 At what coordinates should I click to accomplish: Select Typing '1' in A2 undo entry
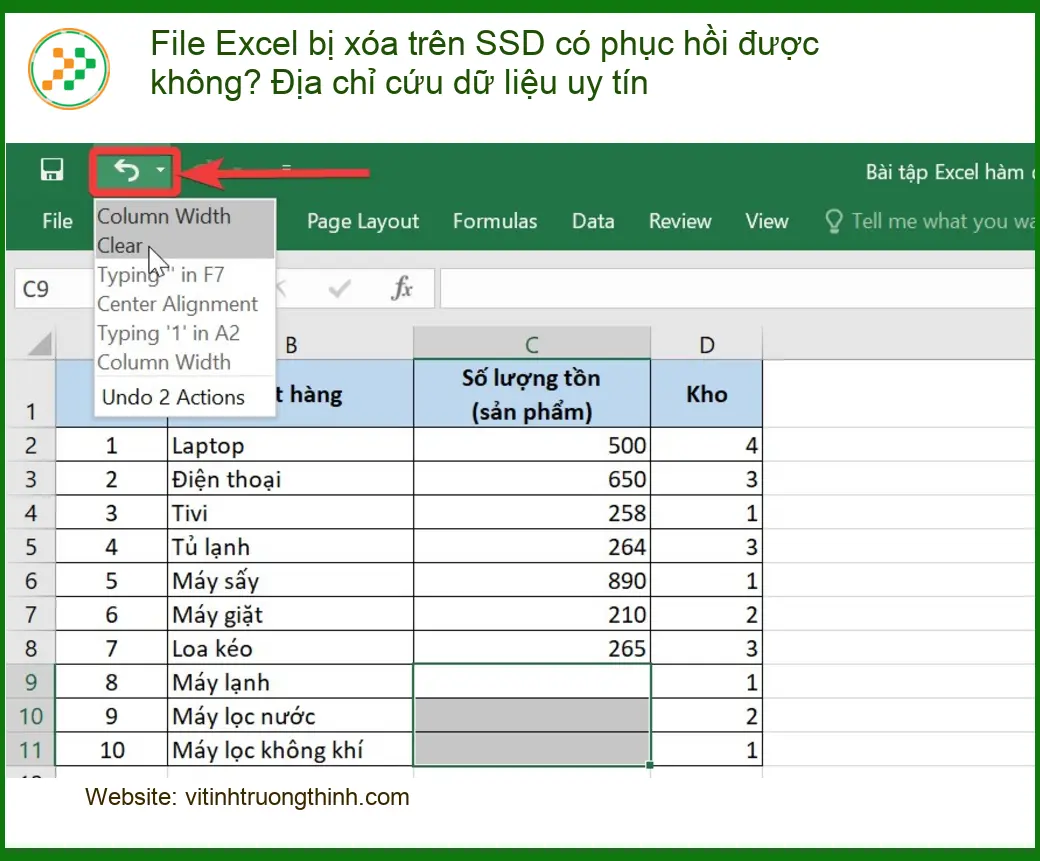click(x=185, y=332)
